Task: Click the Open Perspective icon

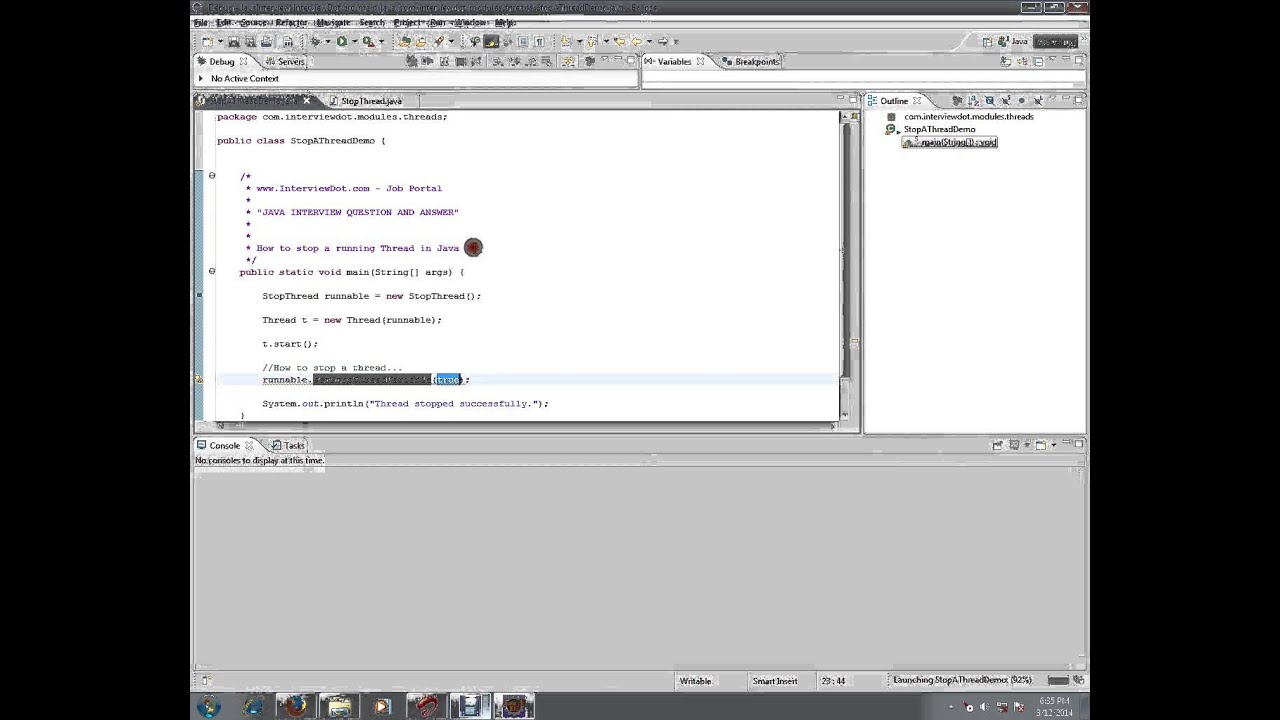Action: (x=988, y=42)
